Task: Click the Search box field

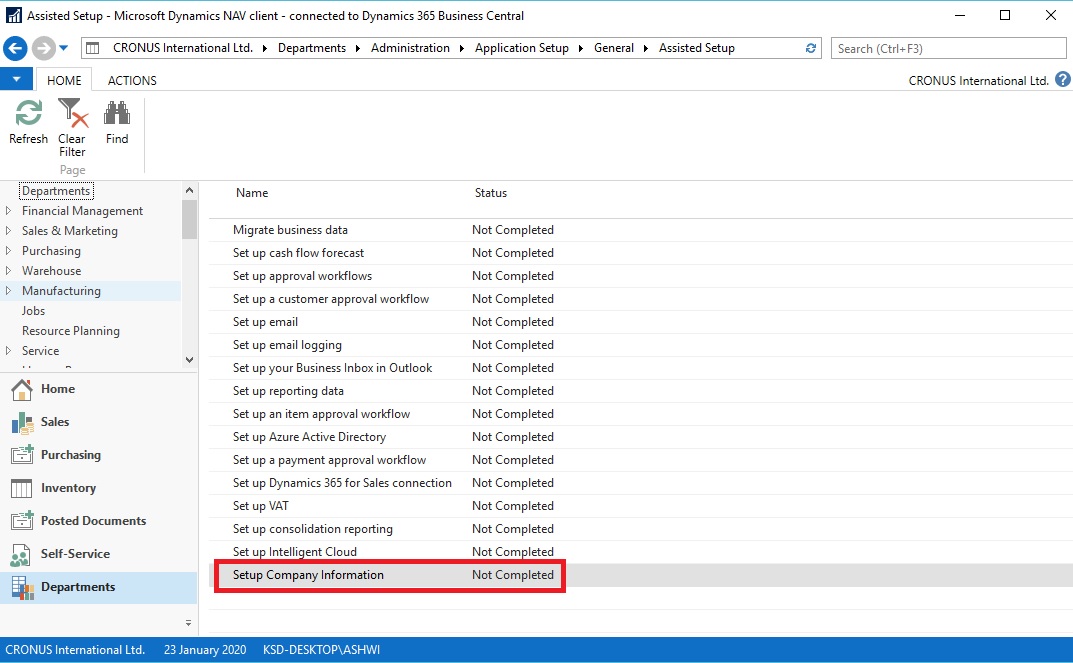Action: tap(948, 48)
